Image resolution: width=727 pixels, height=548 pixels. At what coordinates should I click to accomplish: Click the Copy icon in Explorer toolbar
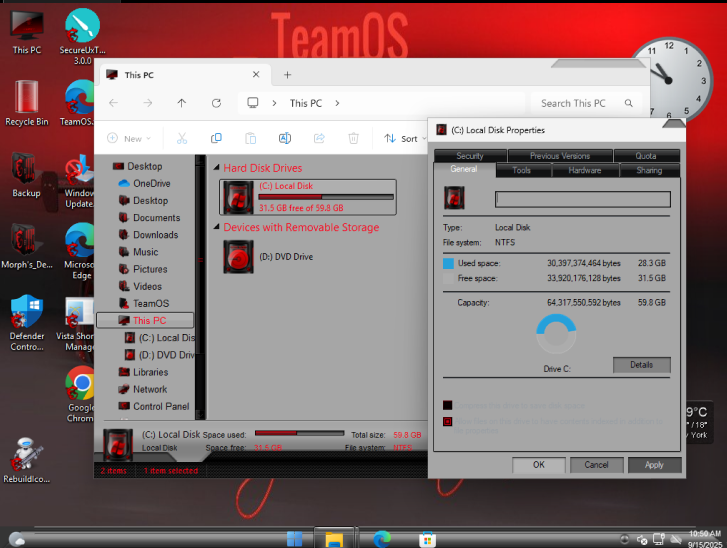pos(216,138)
